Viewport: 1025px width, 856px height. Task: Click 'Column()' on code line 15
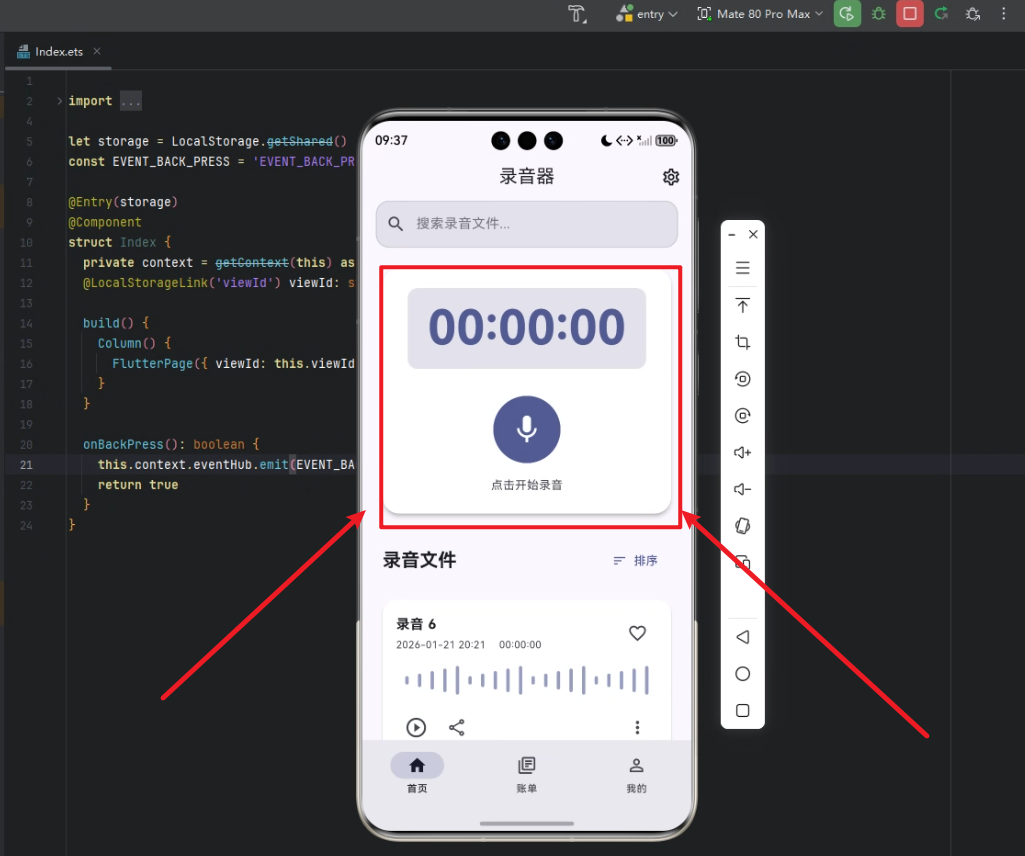coord(127,343)
